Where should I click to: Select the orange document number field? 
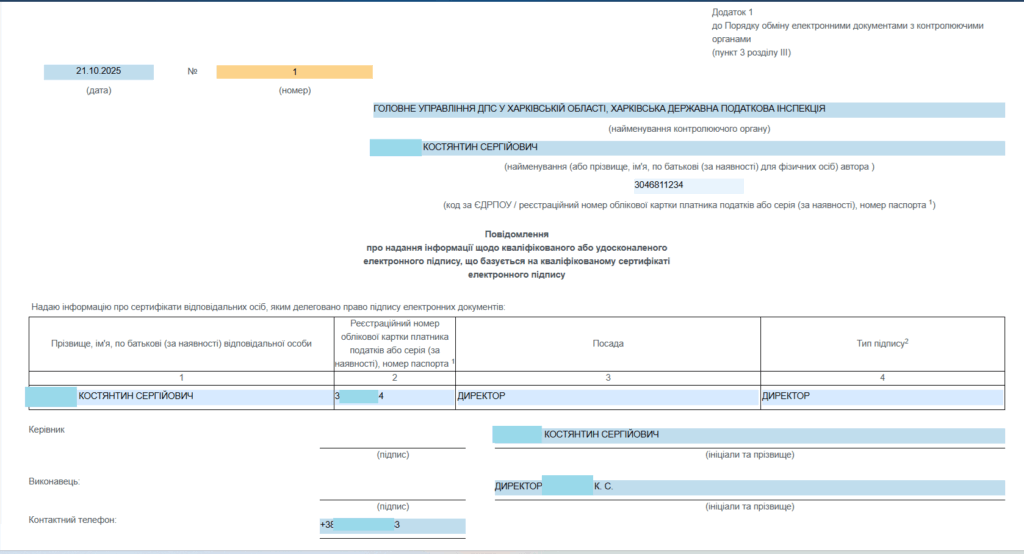point(294,72)
